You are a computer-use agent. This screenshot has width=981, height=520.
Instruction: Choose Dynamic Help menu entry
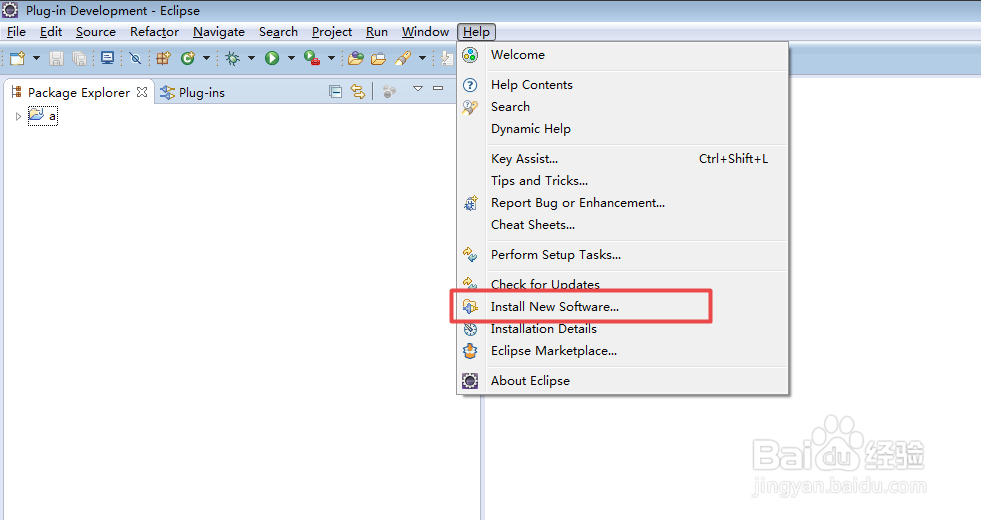click(623, 129)
